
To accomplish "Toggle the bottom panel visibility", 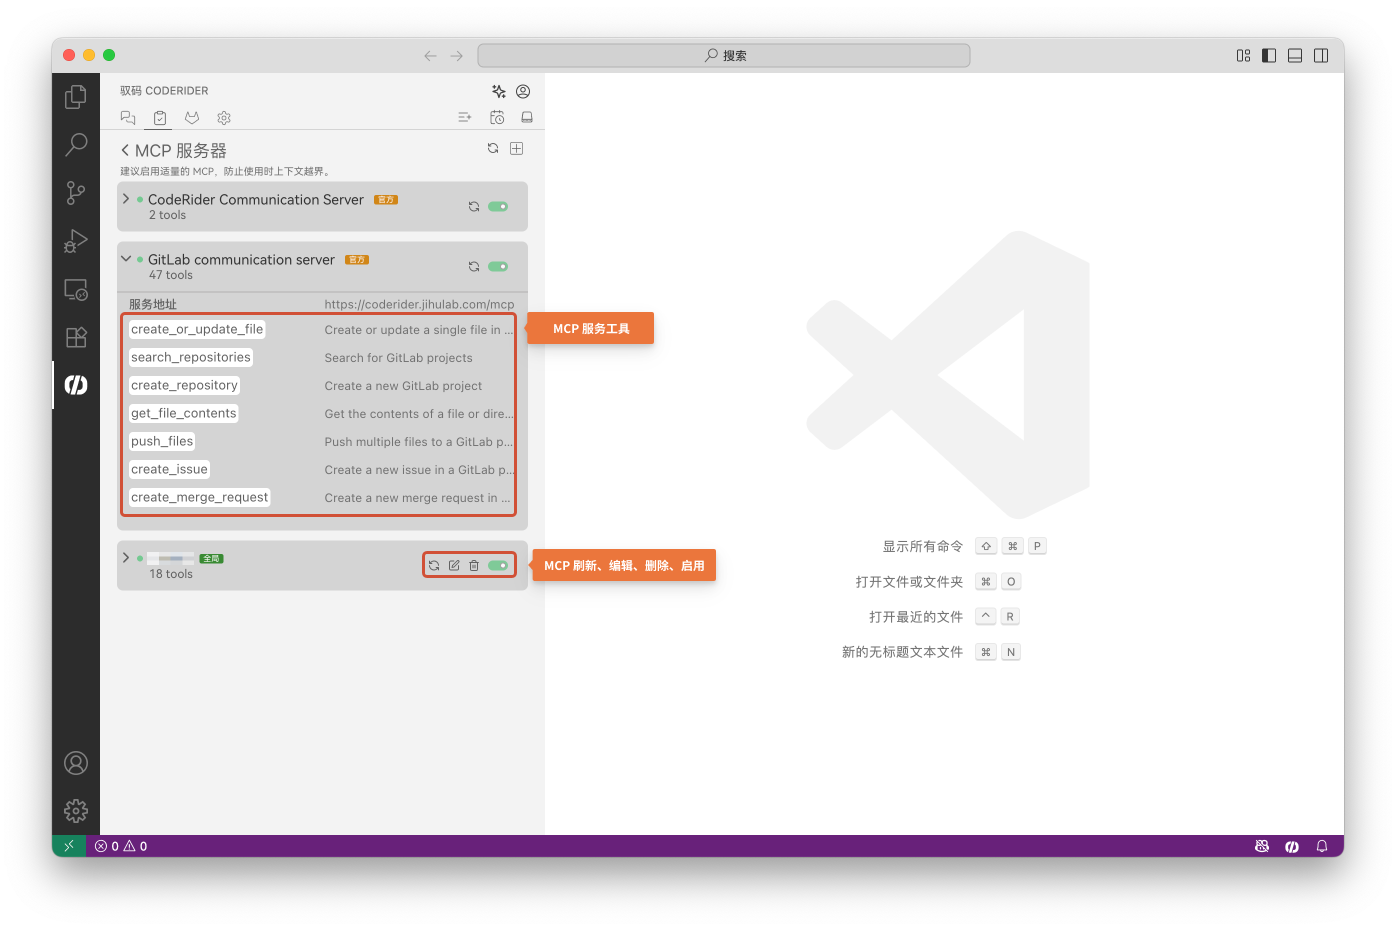I will 1295,56.
